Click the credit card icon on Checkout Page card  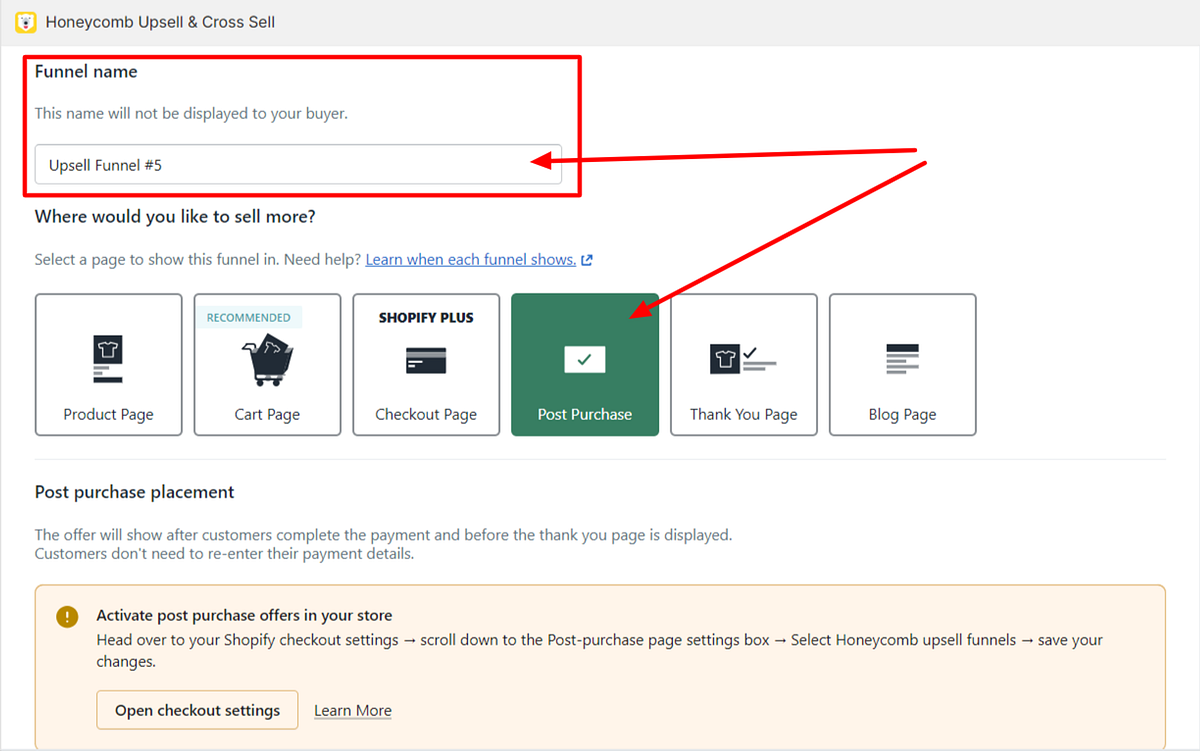426,359
